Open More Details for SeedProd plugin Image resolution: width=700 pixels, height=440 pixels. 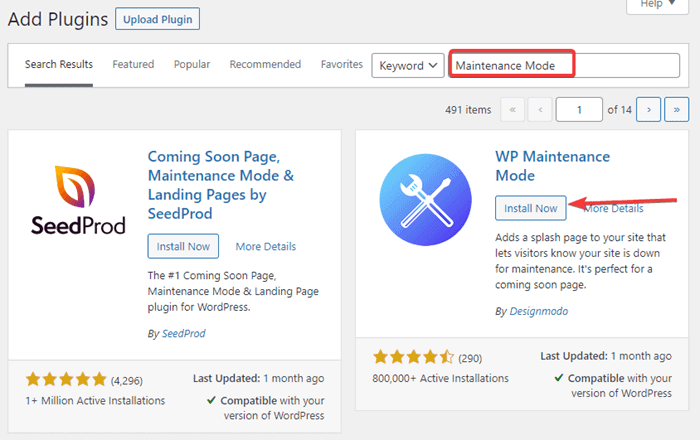point(266,246)
